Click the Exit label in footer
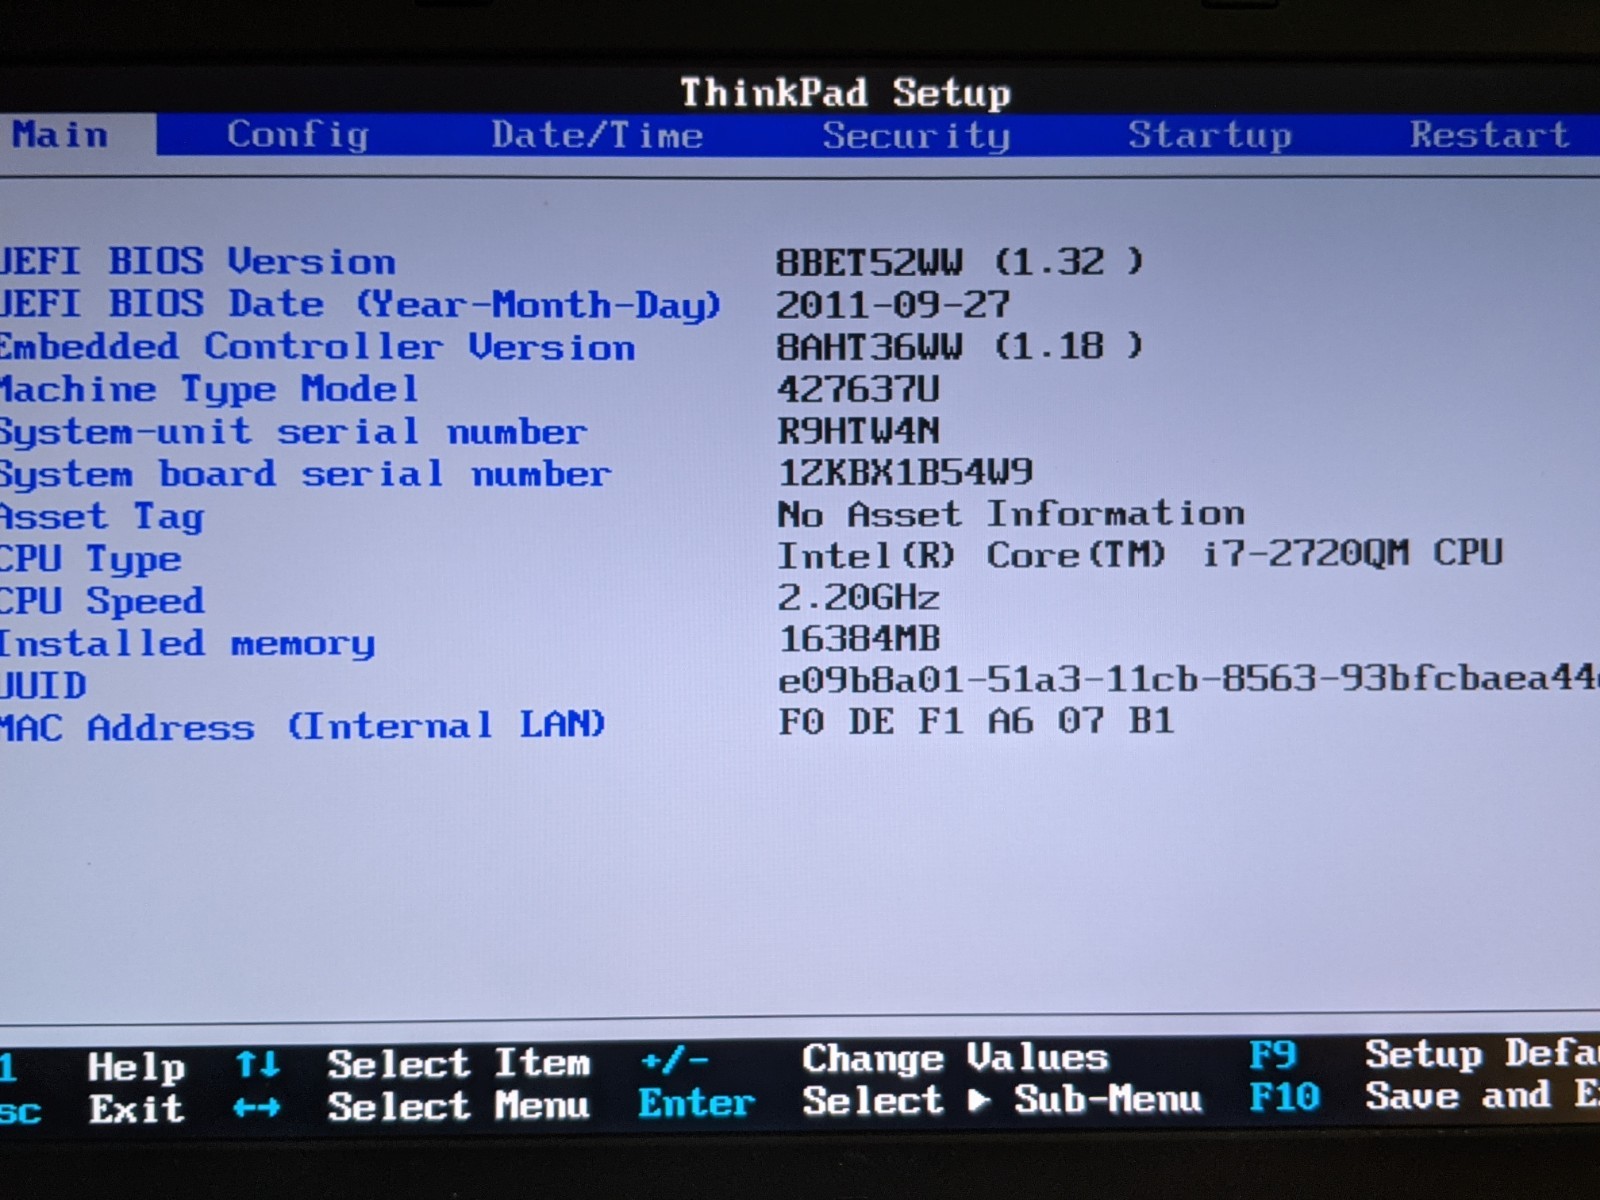Image resolution: width=1600 pixels, height=1200 pixels. point(136,1109)
